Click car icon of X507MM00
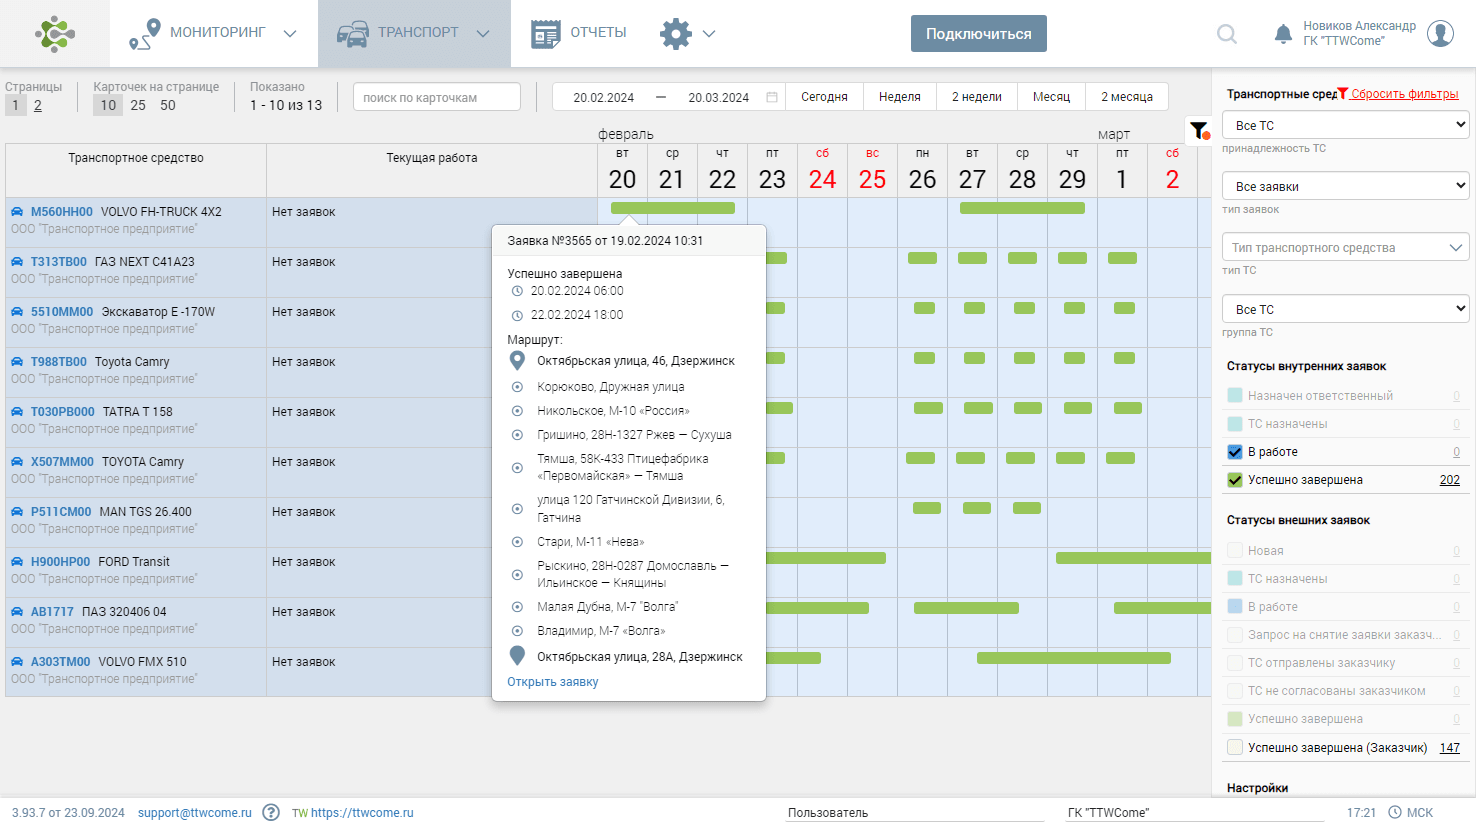Image resolution: width=1476 pixels, height=828 pixels. pyautogui.click(x=17, y=462)
